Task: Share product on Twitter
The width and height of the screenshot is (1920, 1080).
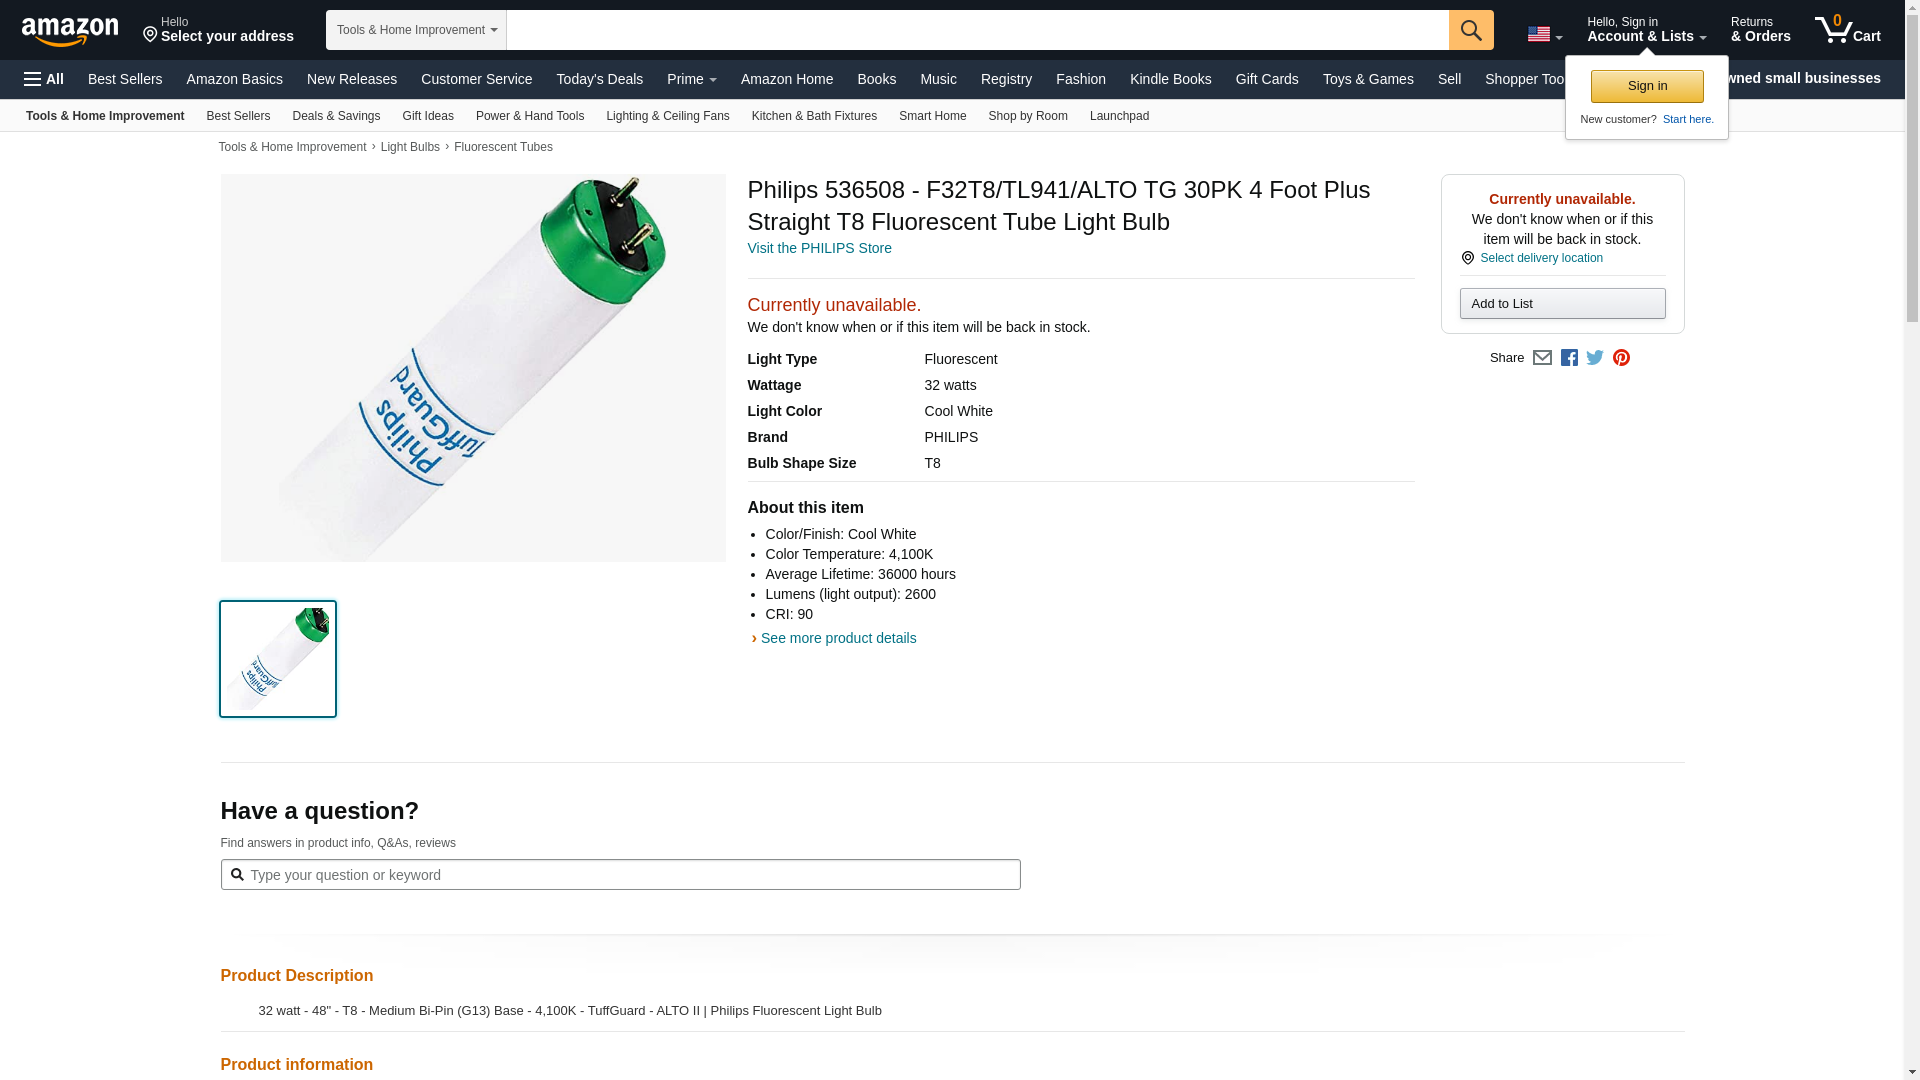Action: click(1595, 358)
